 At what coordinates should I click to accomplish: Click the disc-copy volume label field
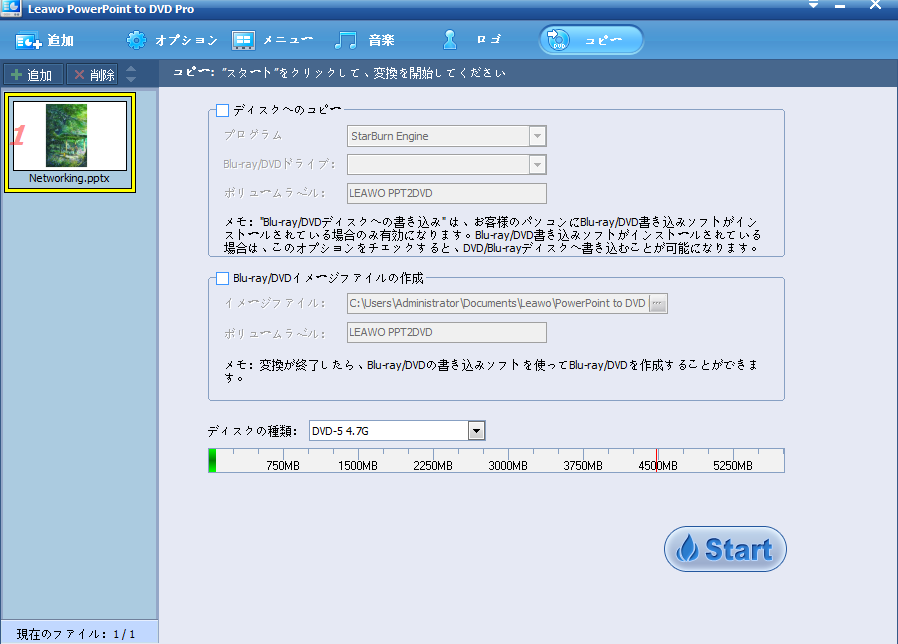[447, 193]
